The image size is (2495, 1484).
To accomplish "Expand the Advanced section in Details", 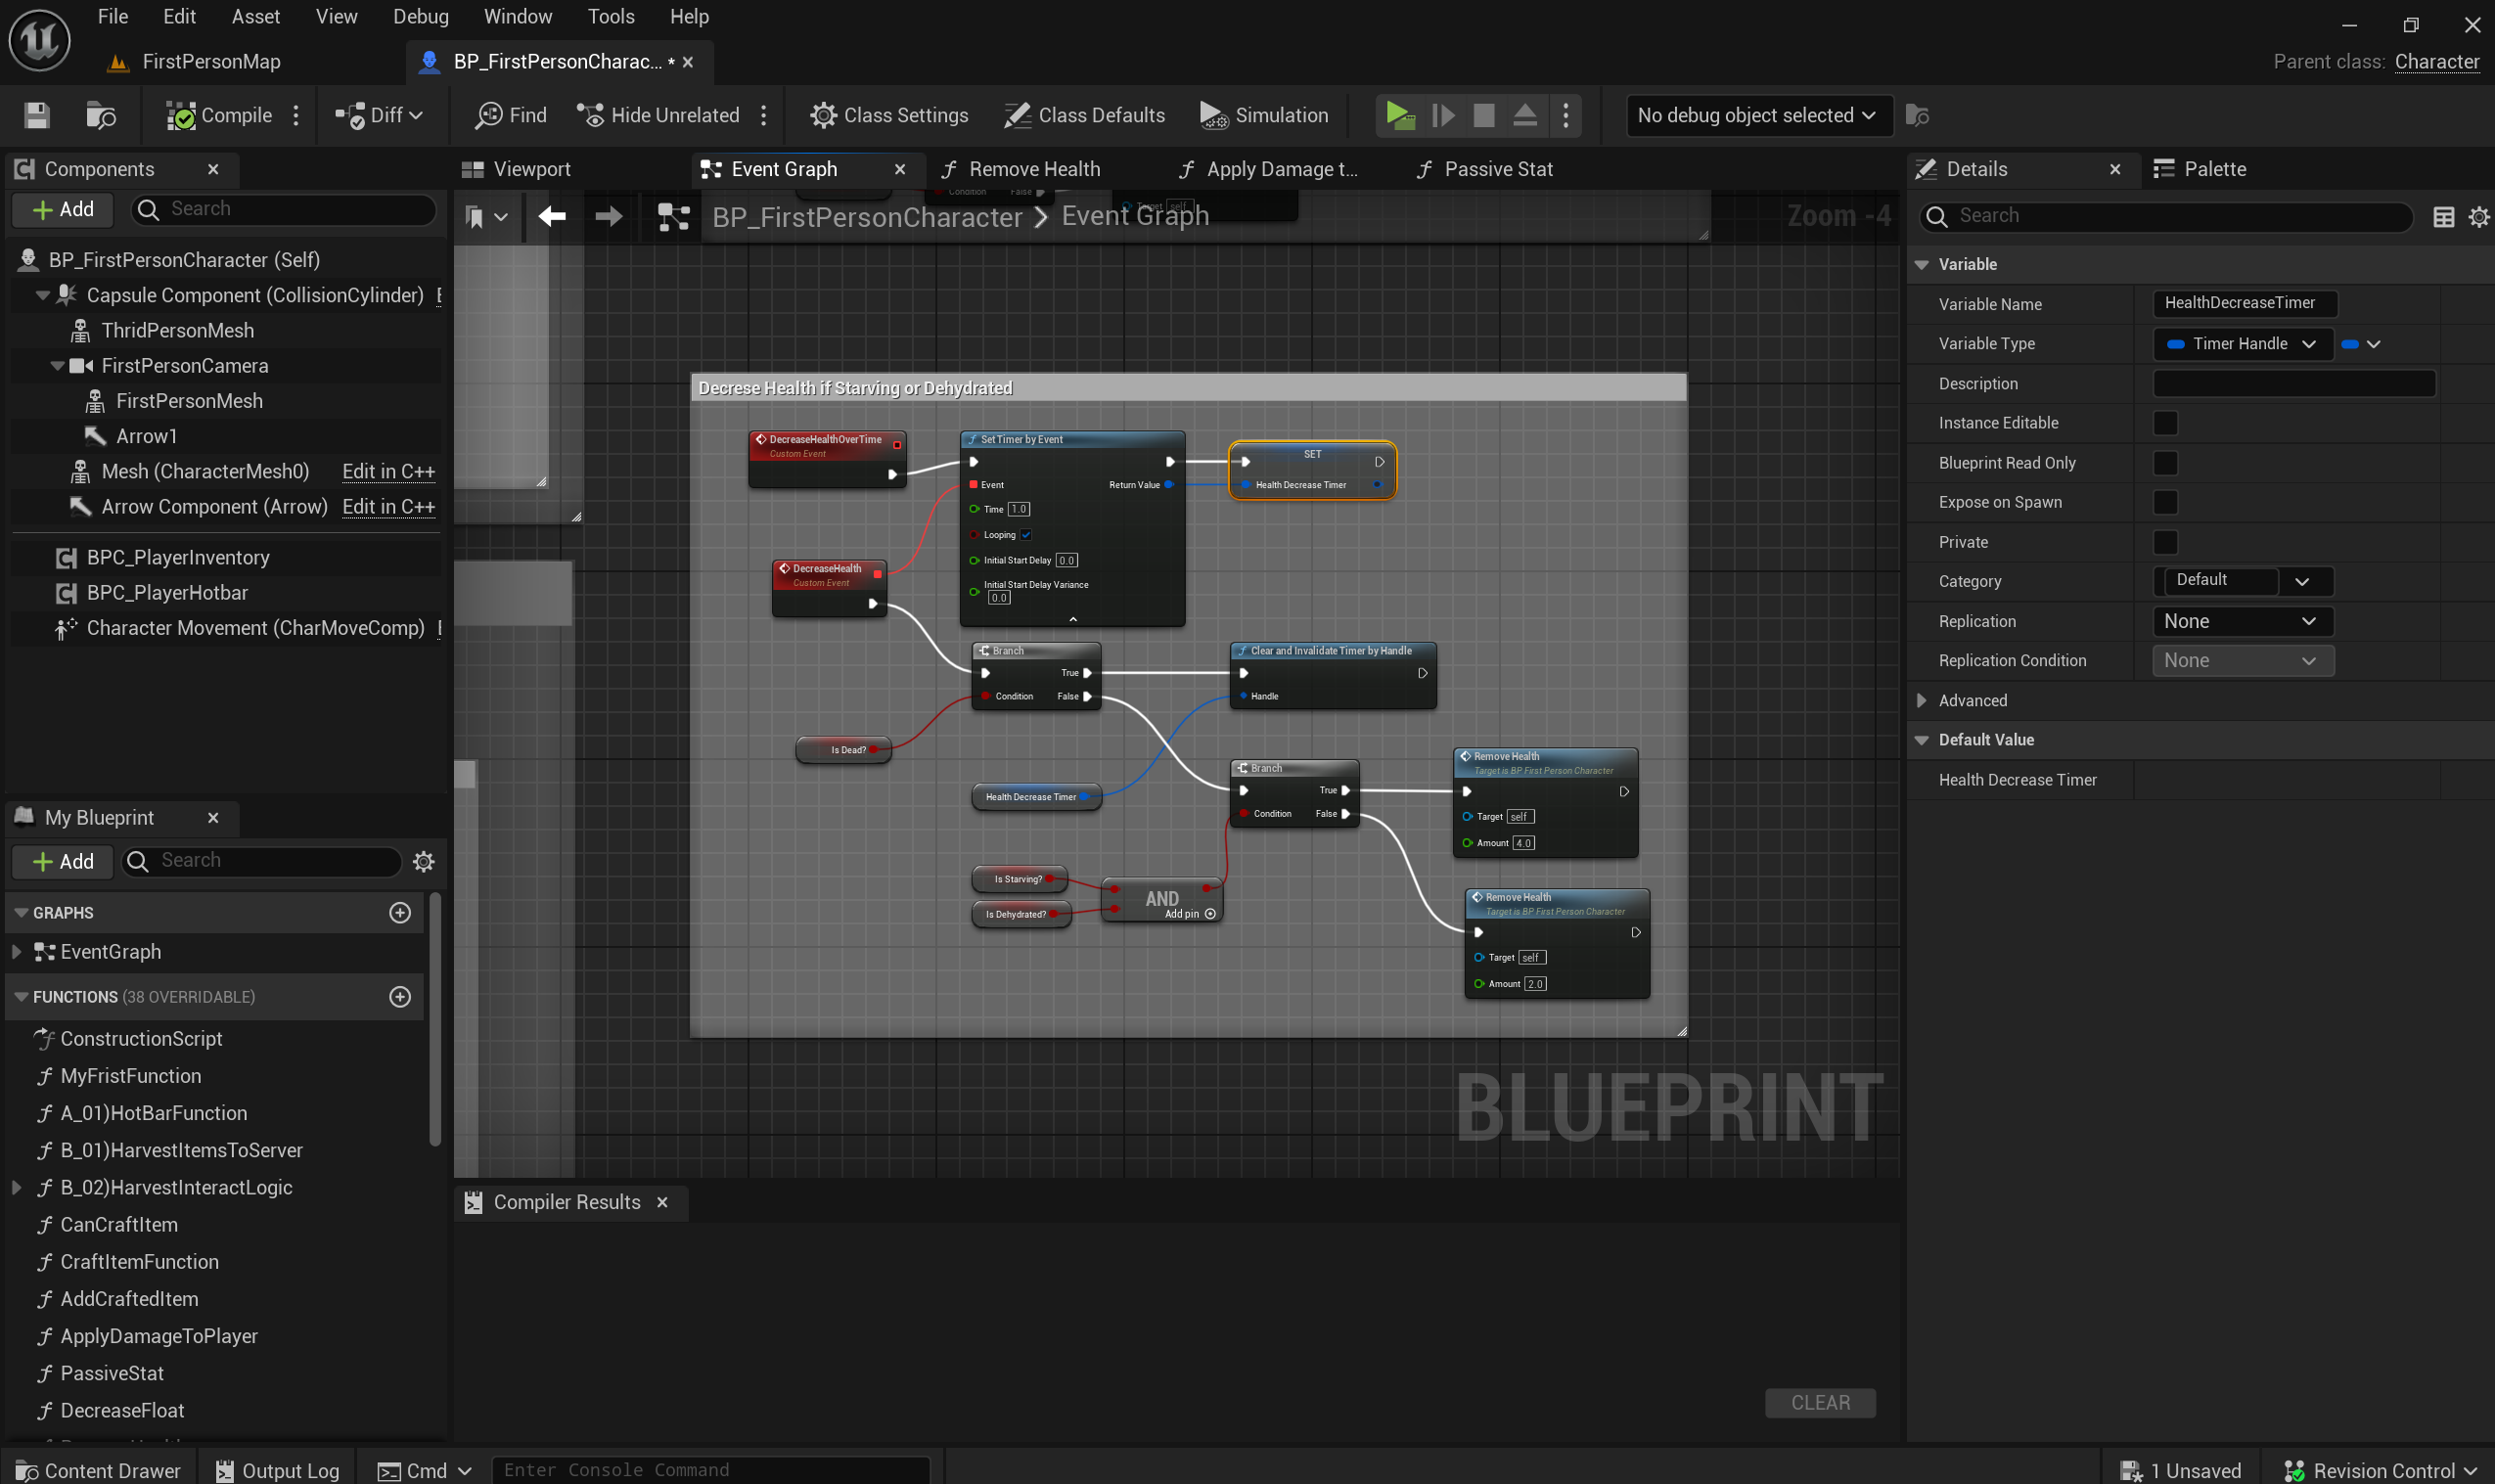I will click(1921, 701).
